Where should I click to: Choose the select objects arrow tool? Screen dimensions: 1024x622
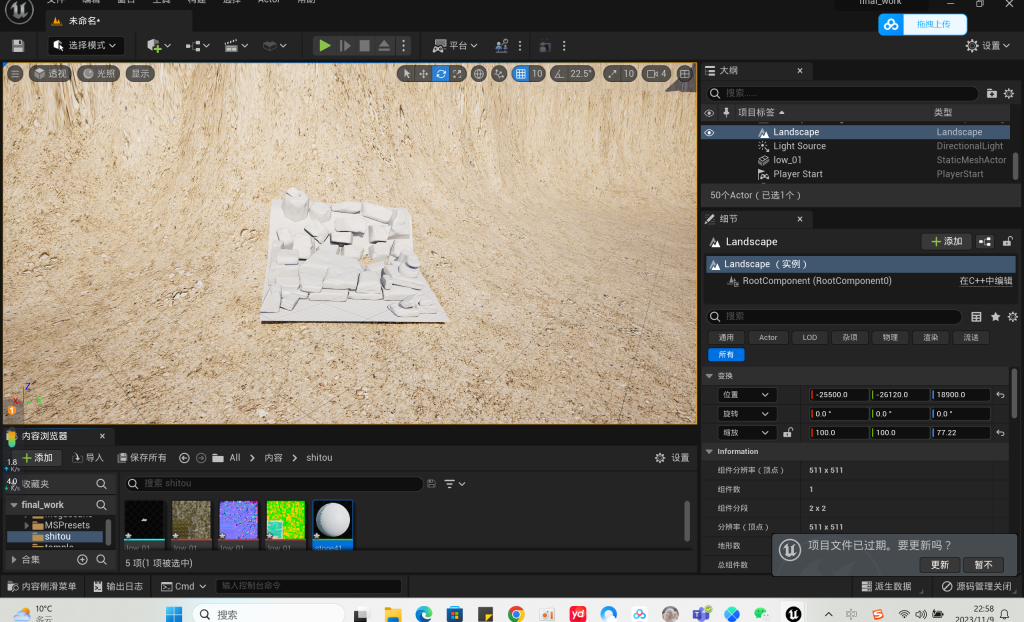click(x=406, y=74)
